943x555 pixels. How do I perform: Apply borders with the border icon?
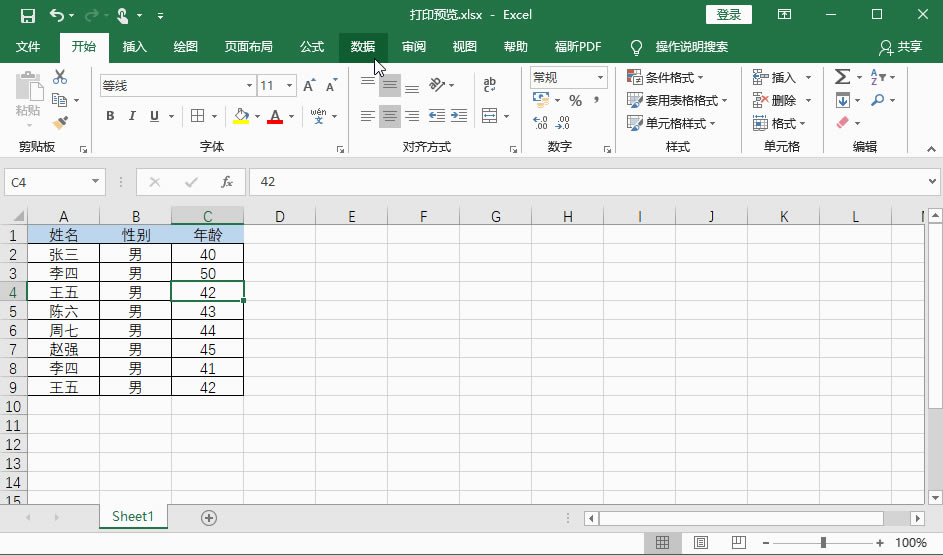point(197,115)
